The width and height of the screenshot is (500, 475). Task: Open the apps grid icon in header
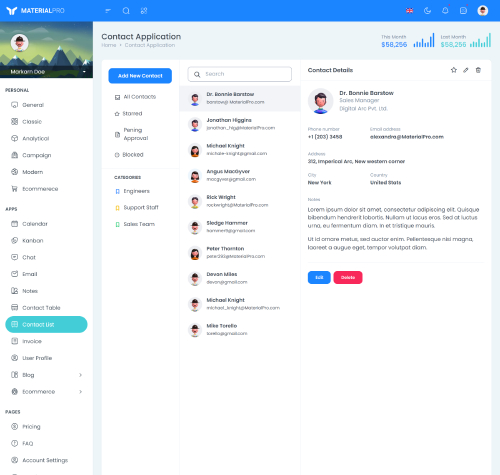144,11
